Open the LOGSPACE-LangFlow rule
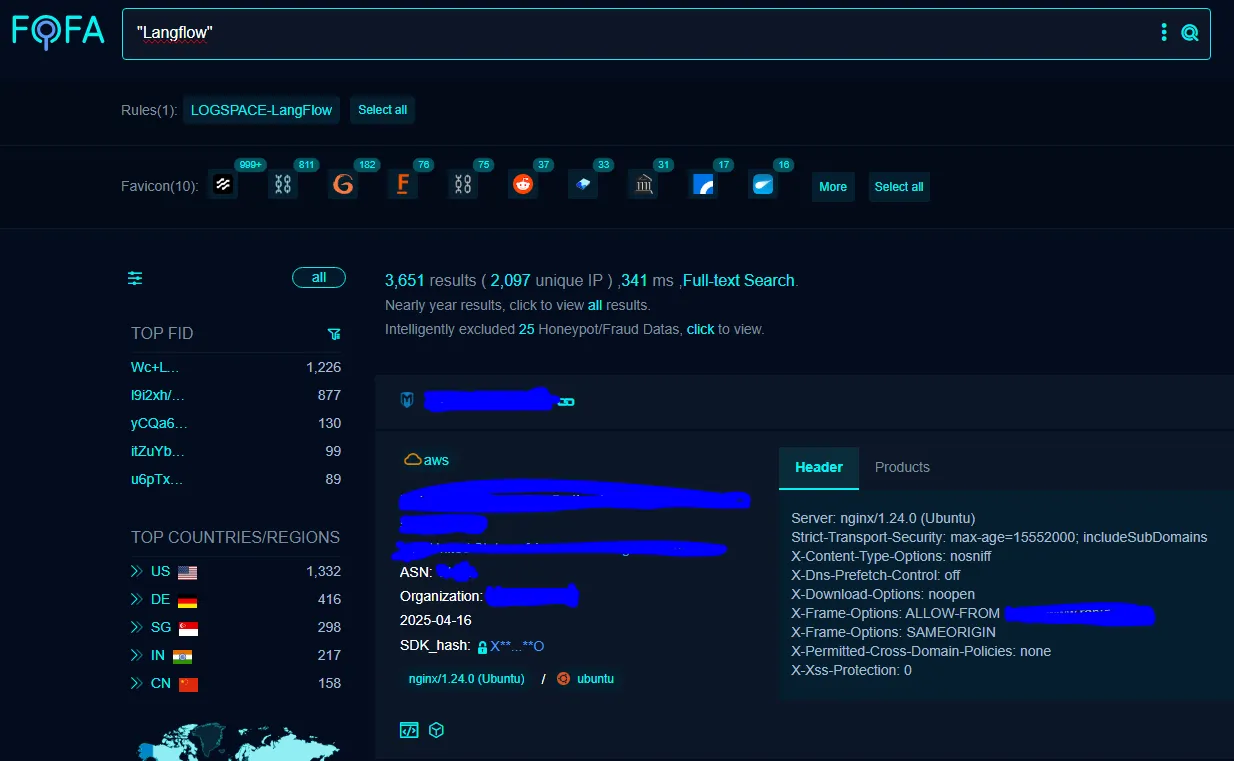 (x=261, y=110)
